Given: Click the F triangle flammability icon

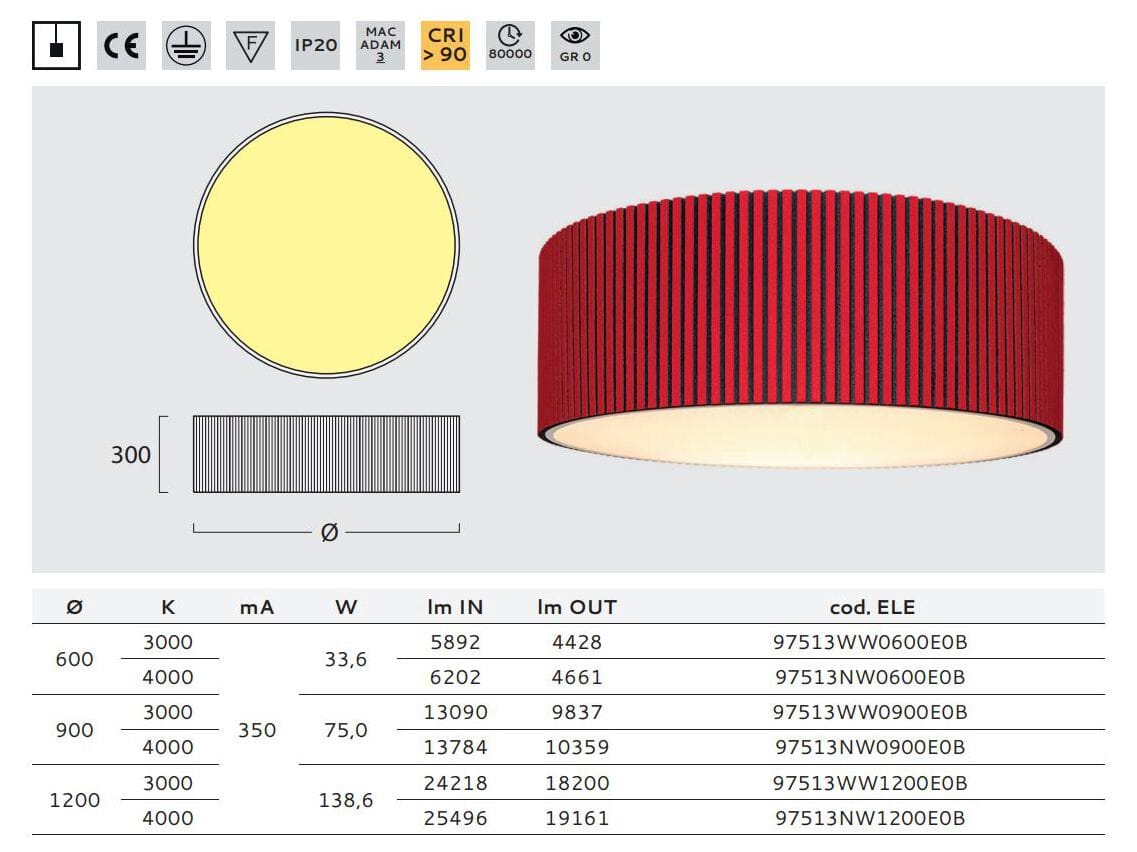Looking at the screenshot, I should pos(250,45).
